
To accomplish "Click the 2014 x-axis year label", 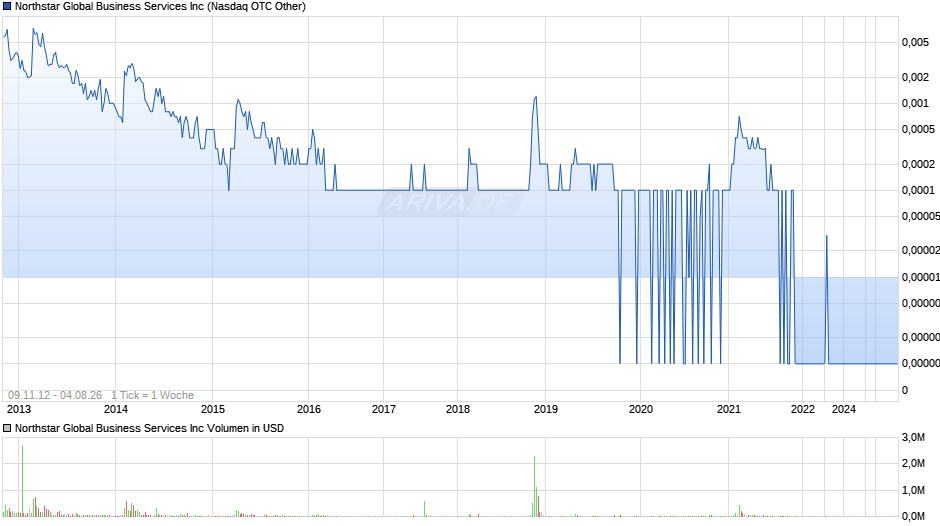I will click(x=116, y=409).
